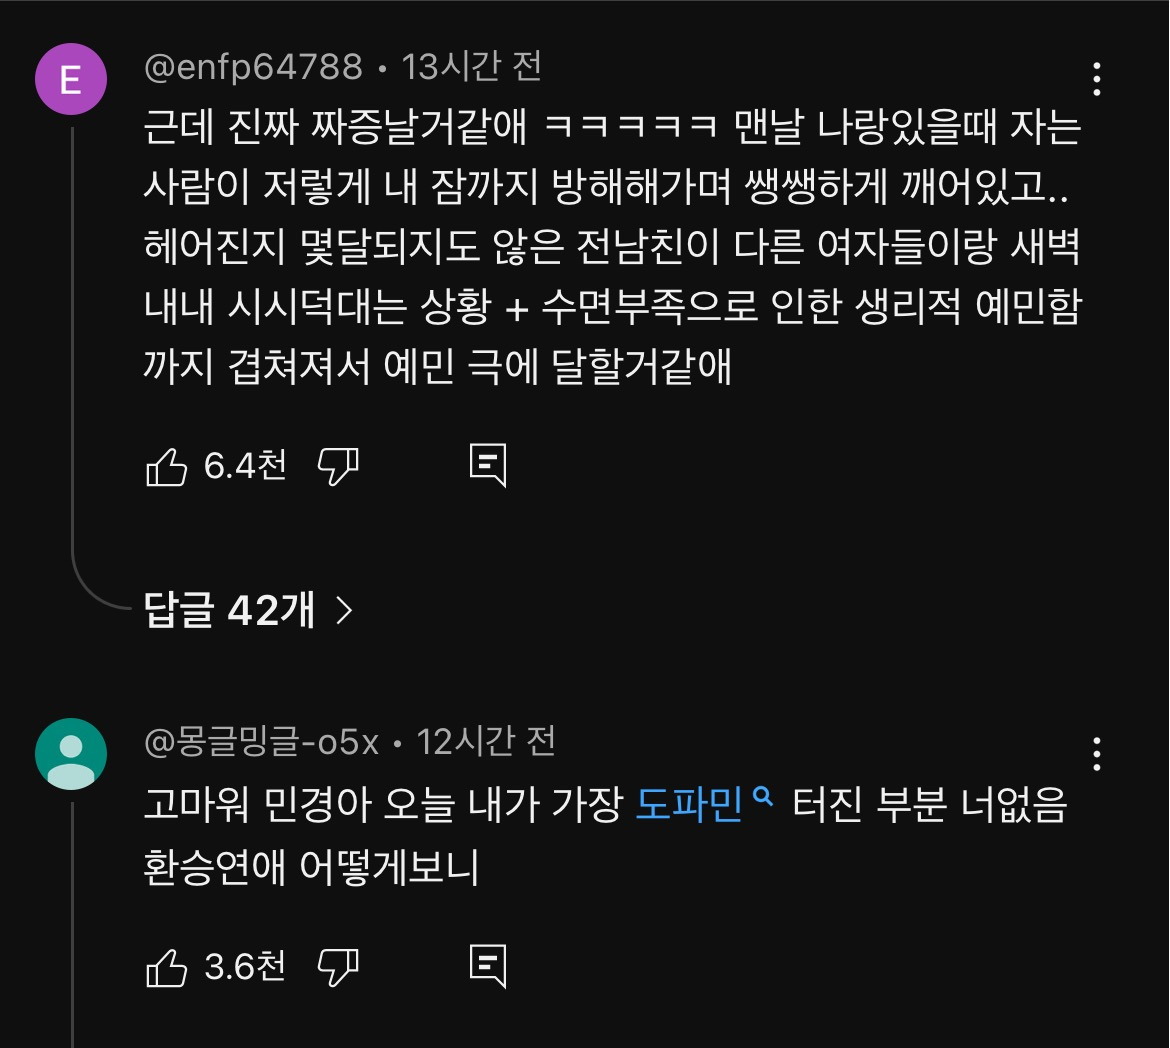Screen dimensions: 1170x1048
Task: Open the more options menu for @enfp64788's comment
Action: pos(1097,79)
